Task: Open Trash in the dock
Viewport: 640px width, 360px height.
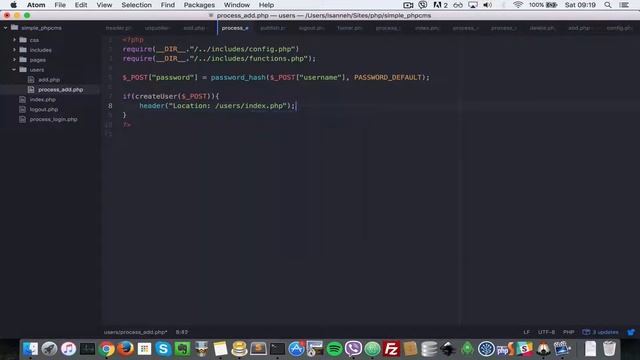Action: pos(609,349)
